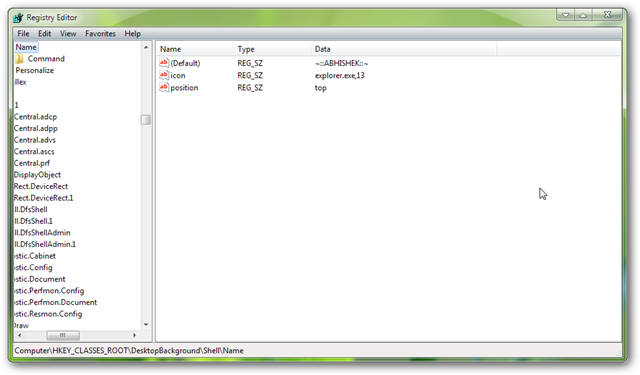Screen dimensions: 640x375
Task: Sort values by the Name column header
Action: 195,49
